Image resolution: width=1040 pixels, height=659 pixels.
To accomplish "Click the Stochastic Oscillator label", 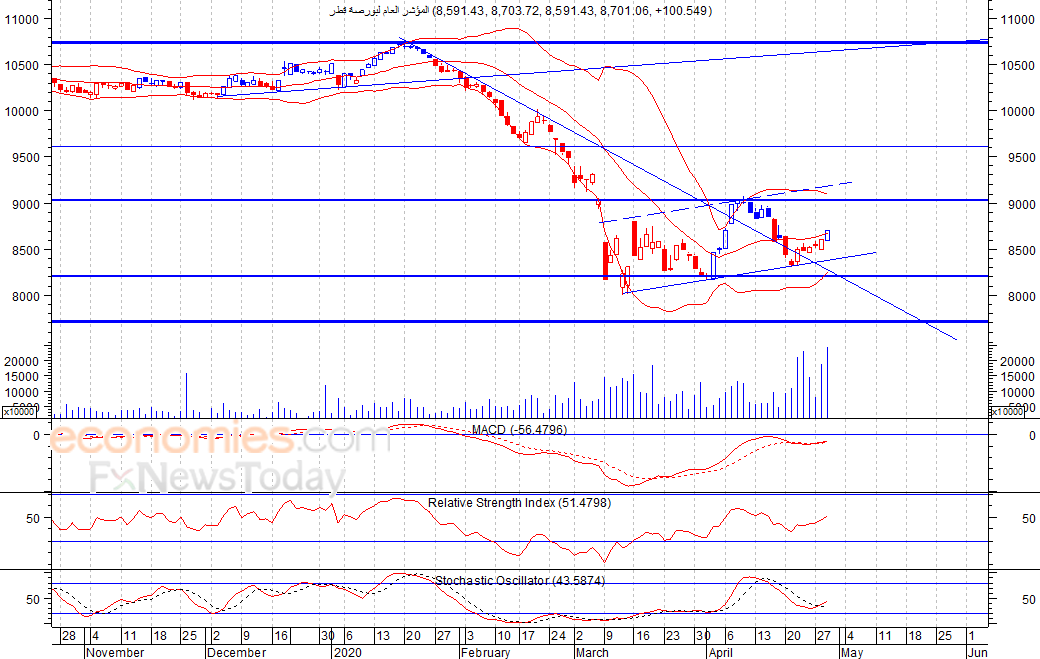I will pyautogui.click(x=520, y=580).
